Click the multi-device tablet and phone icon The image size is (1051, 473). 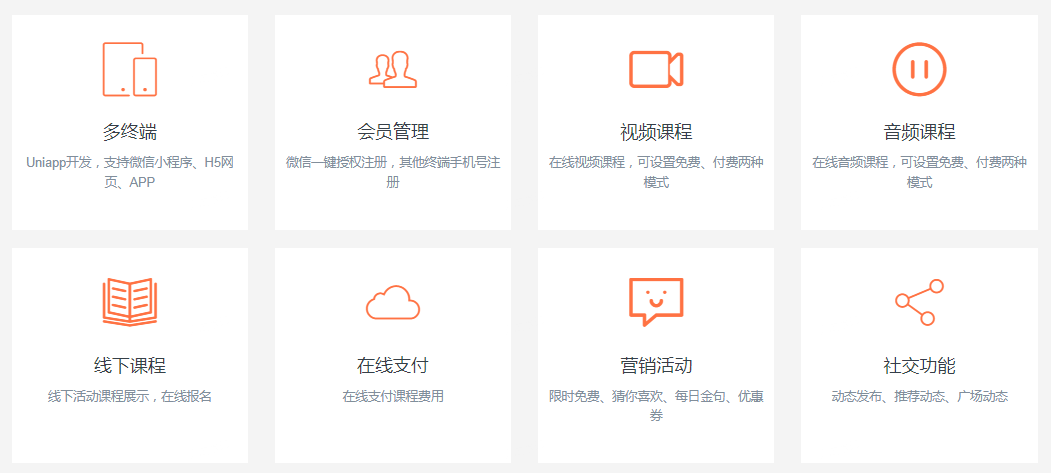click(130, 69)
